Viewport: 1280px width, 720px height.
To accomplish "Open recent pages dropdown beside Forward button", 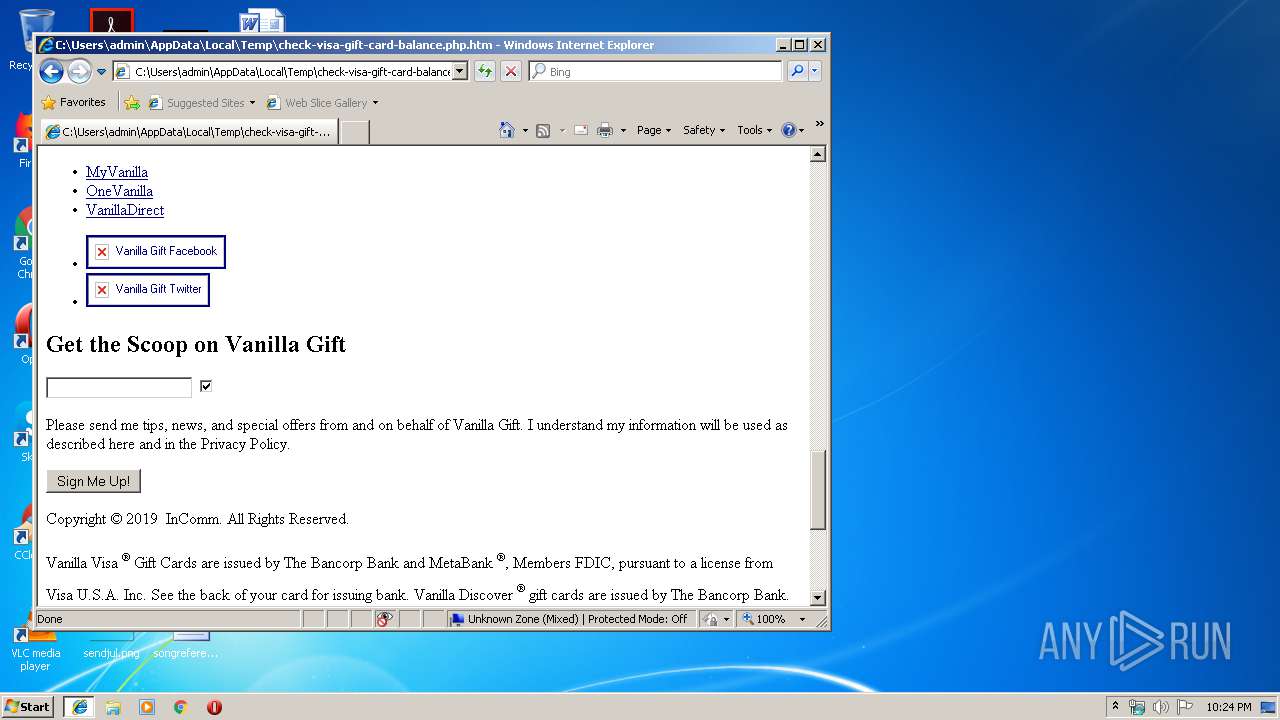I will point(101,72).
